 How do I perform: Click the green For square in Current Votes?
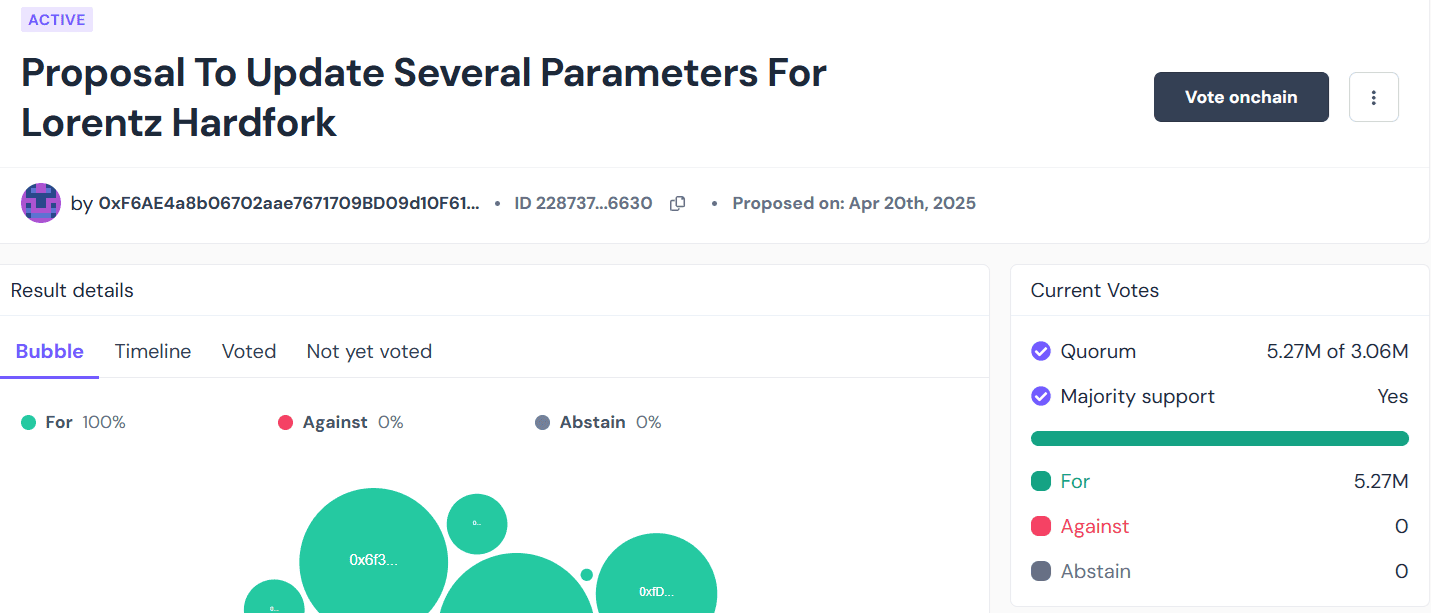(x=1041, y=481)
